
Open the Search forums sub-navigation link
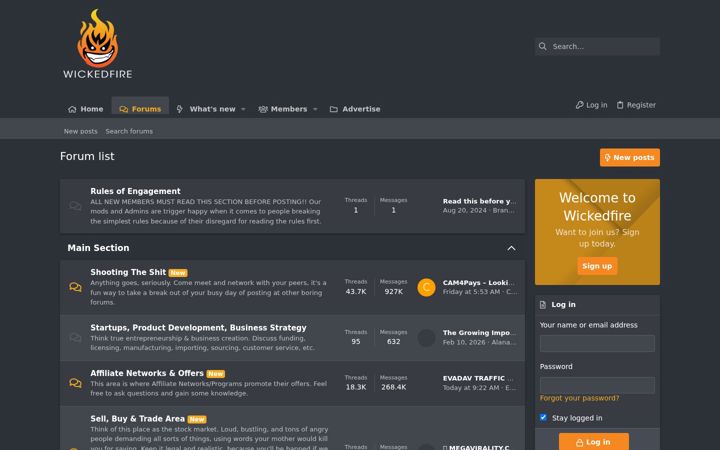[x=129, y=131]
